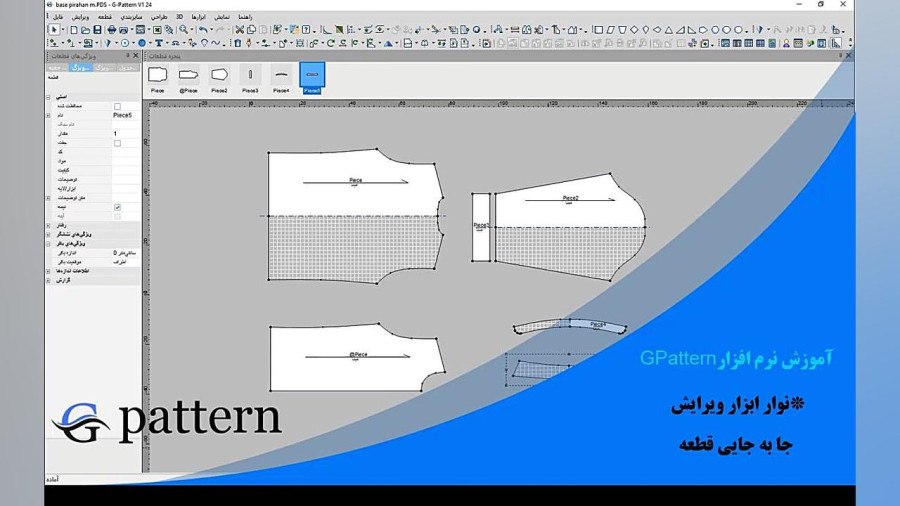
Task: Tick the جفت checkbox
Action: click(x=117, y=143)
